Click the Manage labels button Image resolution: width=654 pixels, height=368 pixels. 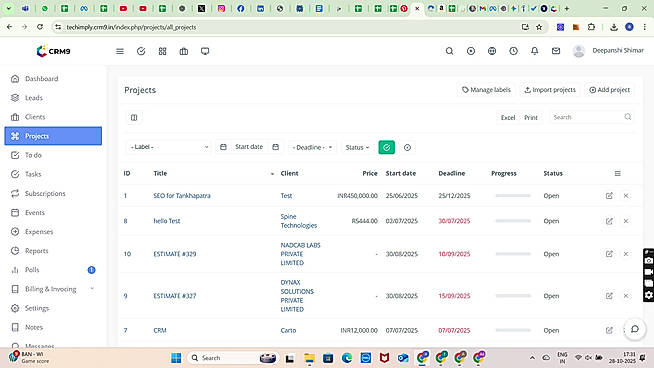[x=486, y=90]
